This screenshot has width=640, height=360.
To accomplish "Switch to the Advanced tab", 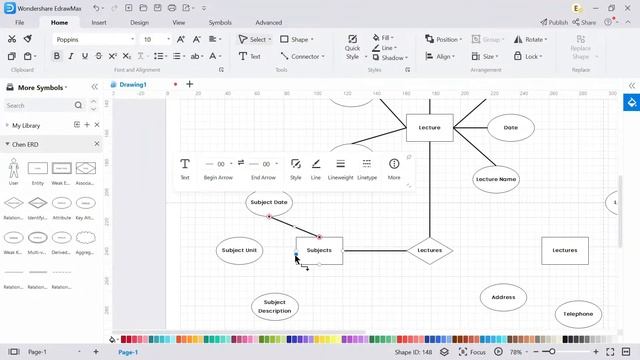I will pyautogui.click(x=269, y=22).
